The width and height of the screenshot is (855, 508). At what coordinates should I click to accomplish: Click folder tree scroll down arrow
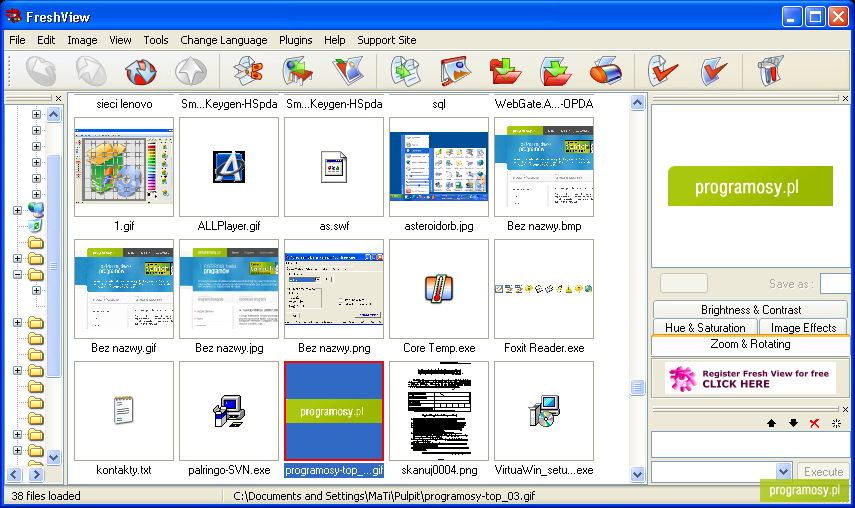point(53,457)
